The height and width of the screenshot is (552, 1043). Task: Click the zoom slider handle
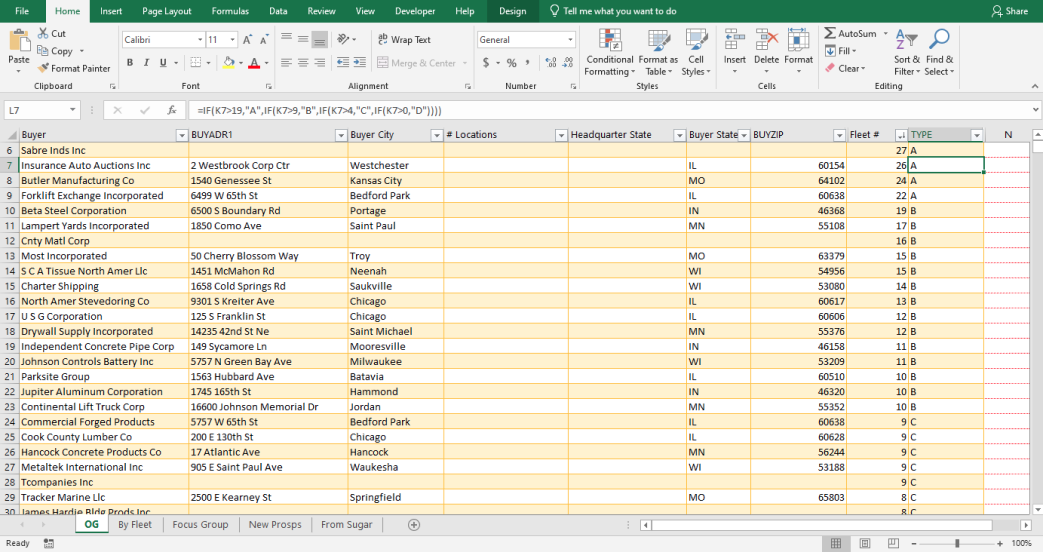point(957,543)
